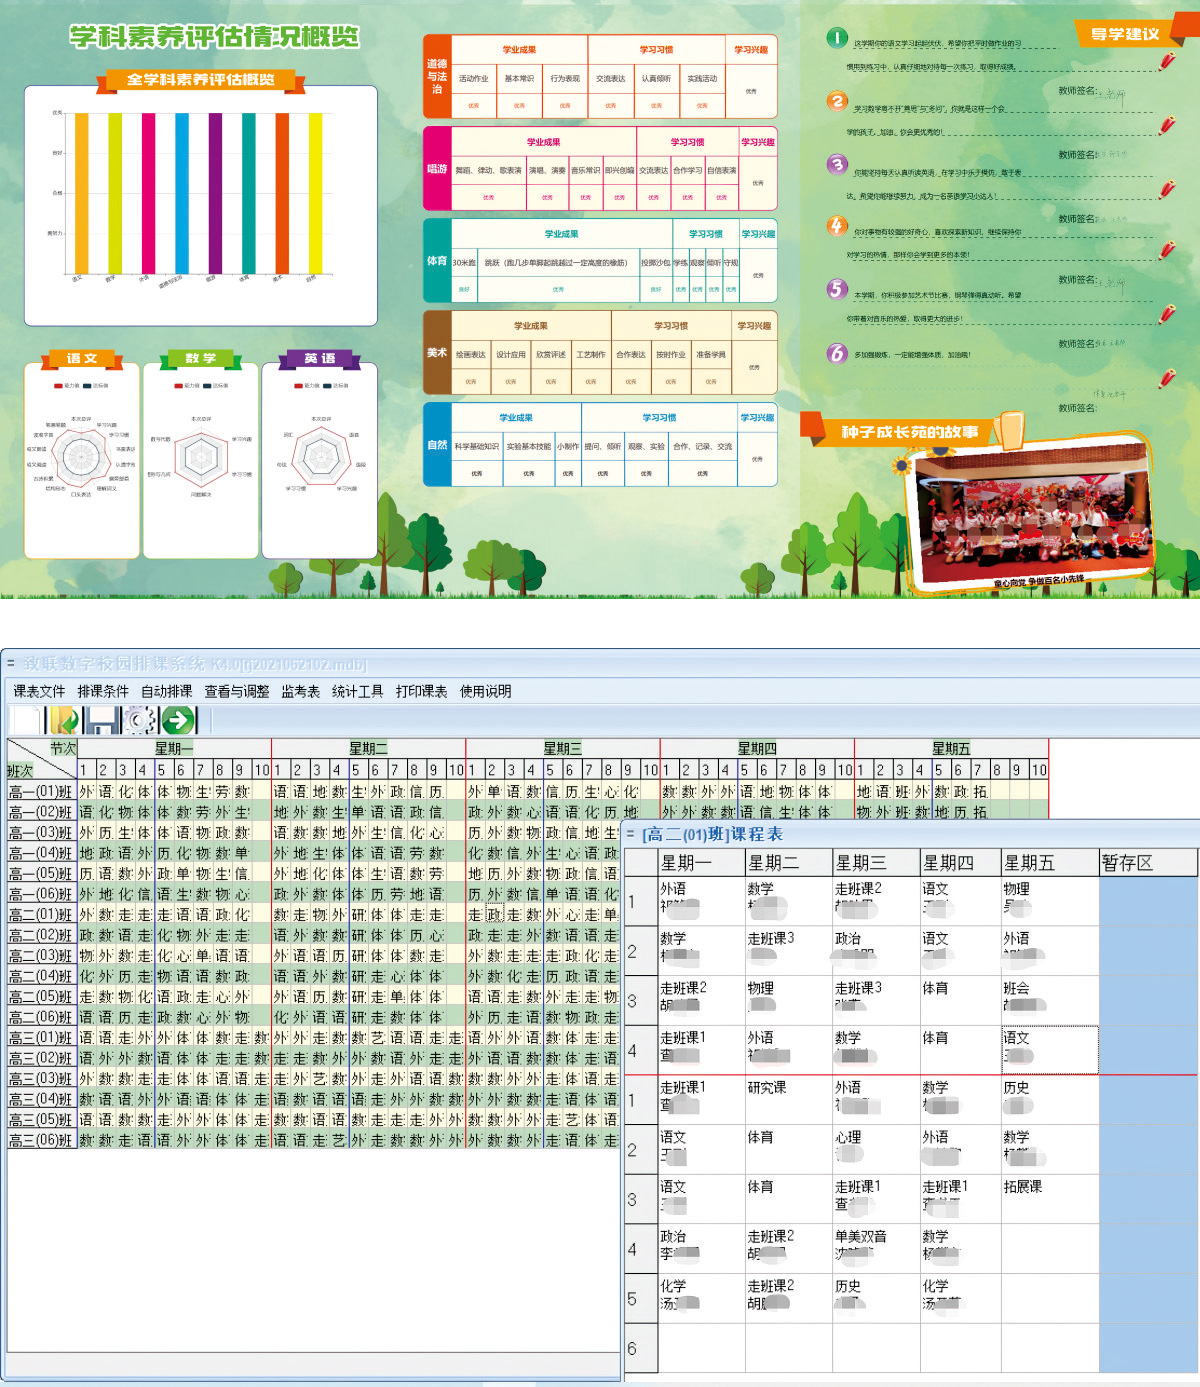
Task: Select the 高二(04)班 row header
Action: (x=42, y=976)
